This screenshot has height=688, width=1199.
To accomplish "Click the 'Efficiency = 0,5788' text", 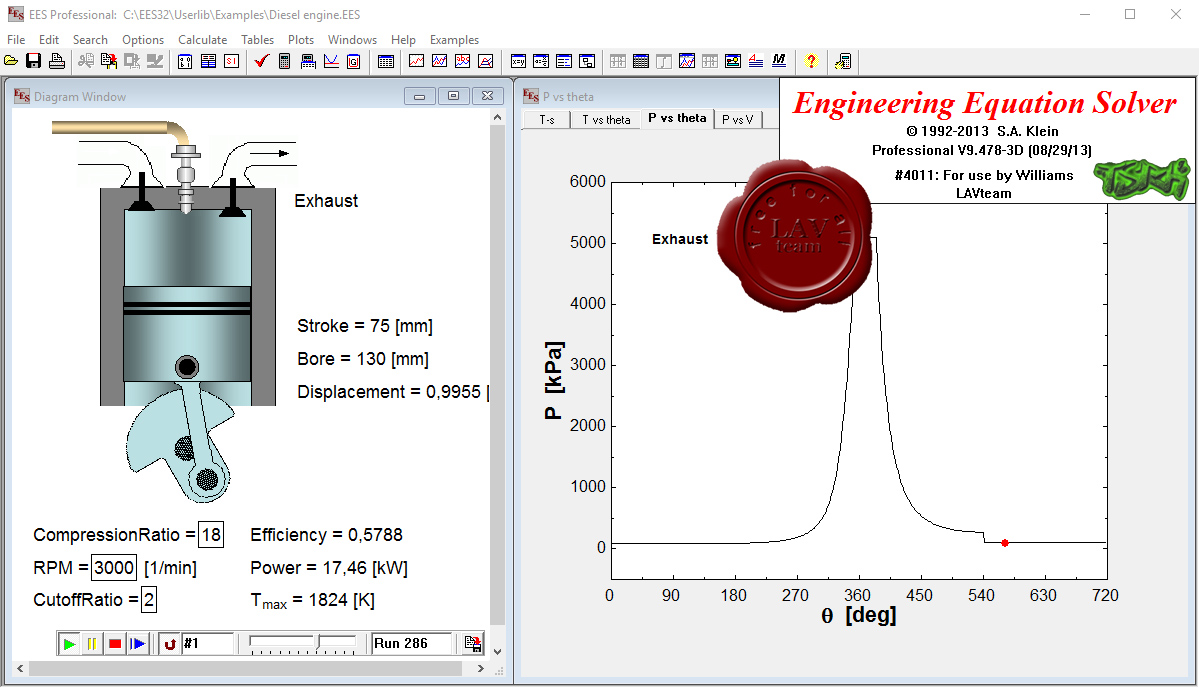I will click(327, 534).
